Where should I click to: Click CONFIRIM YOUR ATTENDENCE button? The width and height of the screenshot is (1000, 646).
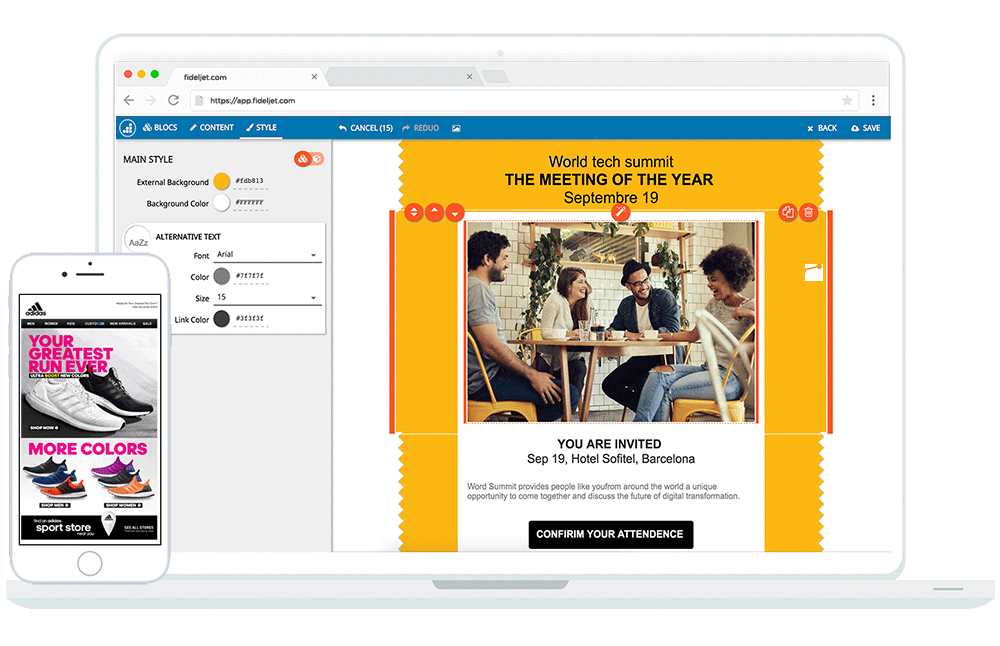click(610, 534)
